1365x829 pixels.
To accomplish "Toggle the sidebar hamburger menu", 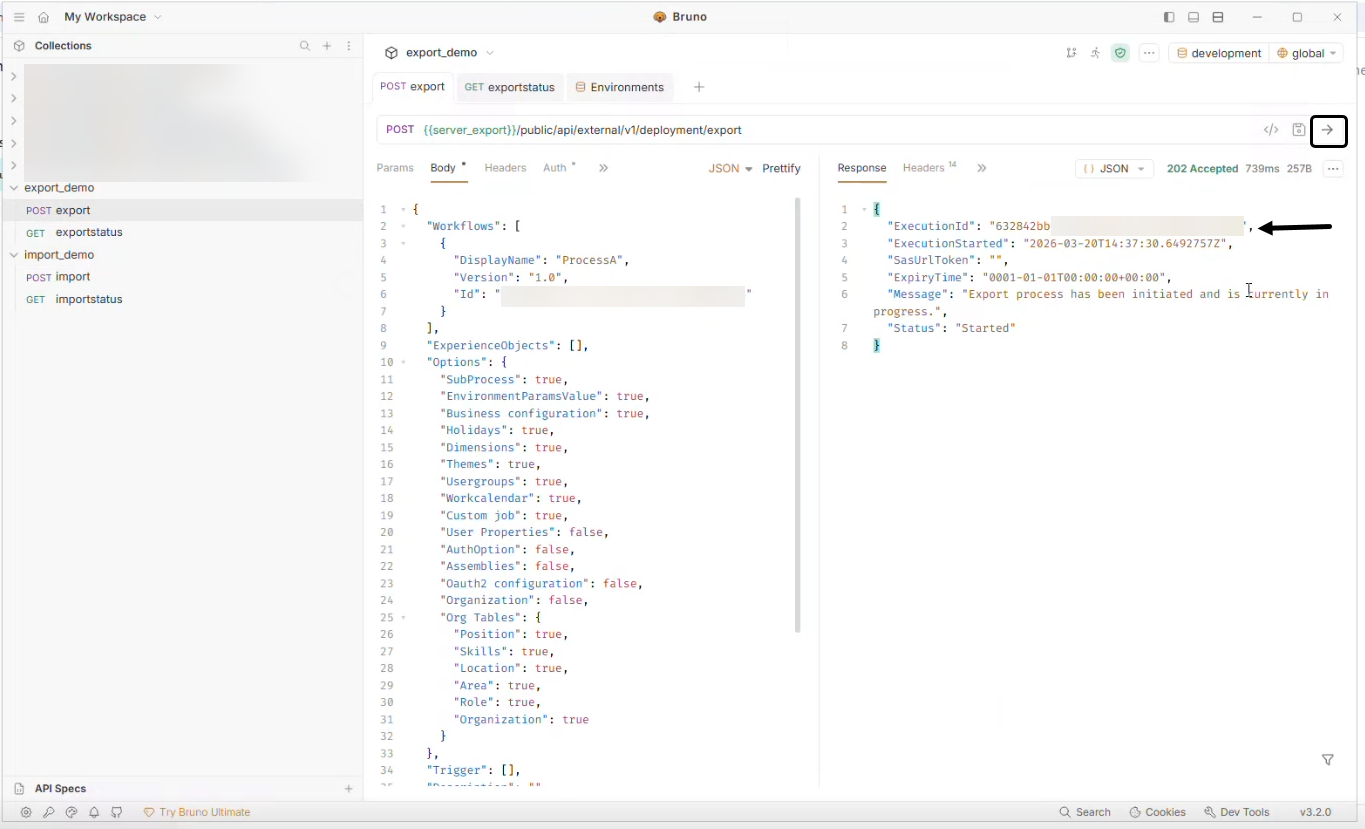I will (19, 17).
